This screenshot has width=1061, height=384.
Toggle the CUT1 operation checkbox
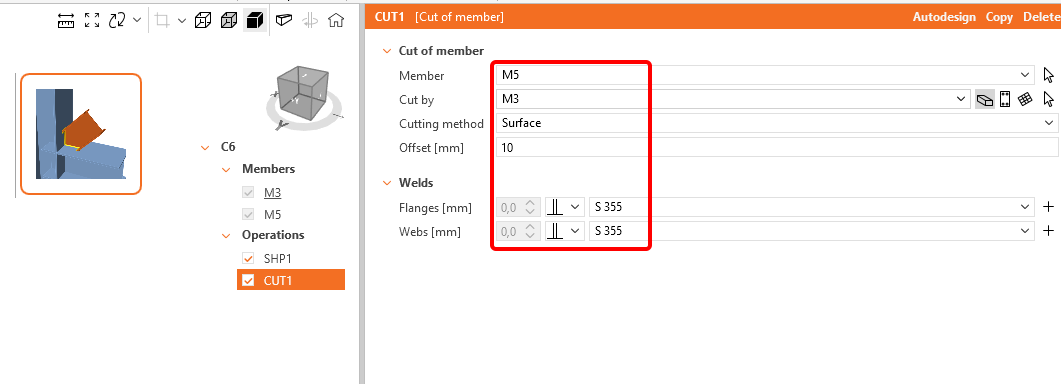click(x=248, y=280)
